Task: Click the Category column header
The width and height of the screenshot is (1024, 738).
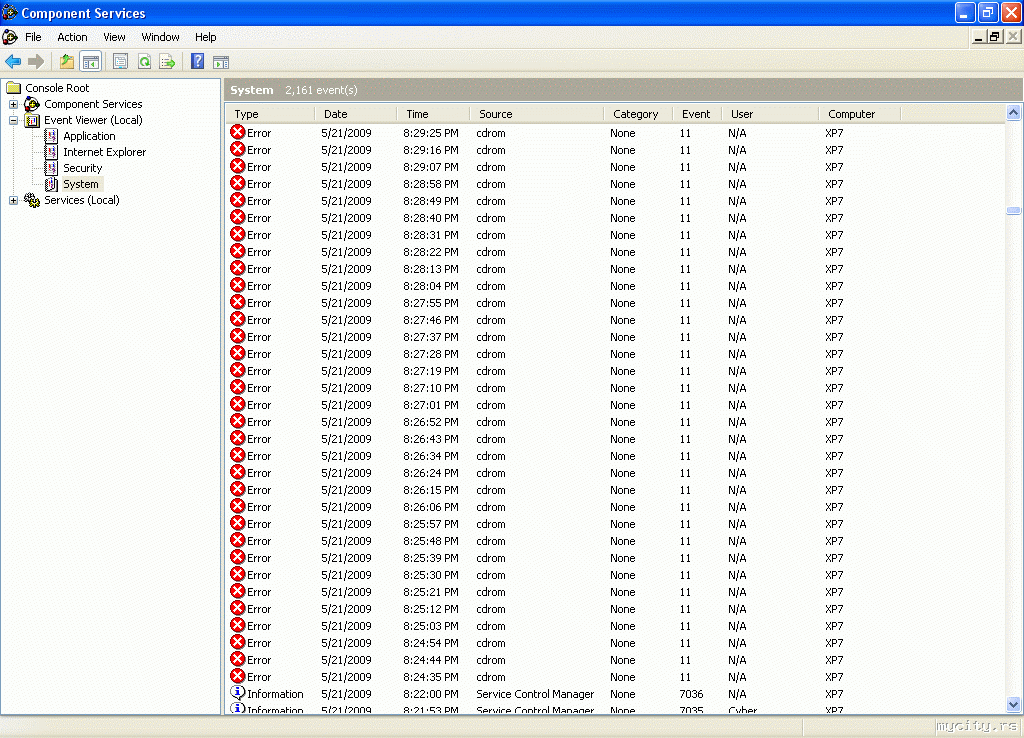Action: (x=638, y=114)
